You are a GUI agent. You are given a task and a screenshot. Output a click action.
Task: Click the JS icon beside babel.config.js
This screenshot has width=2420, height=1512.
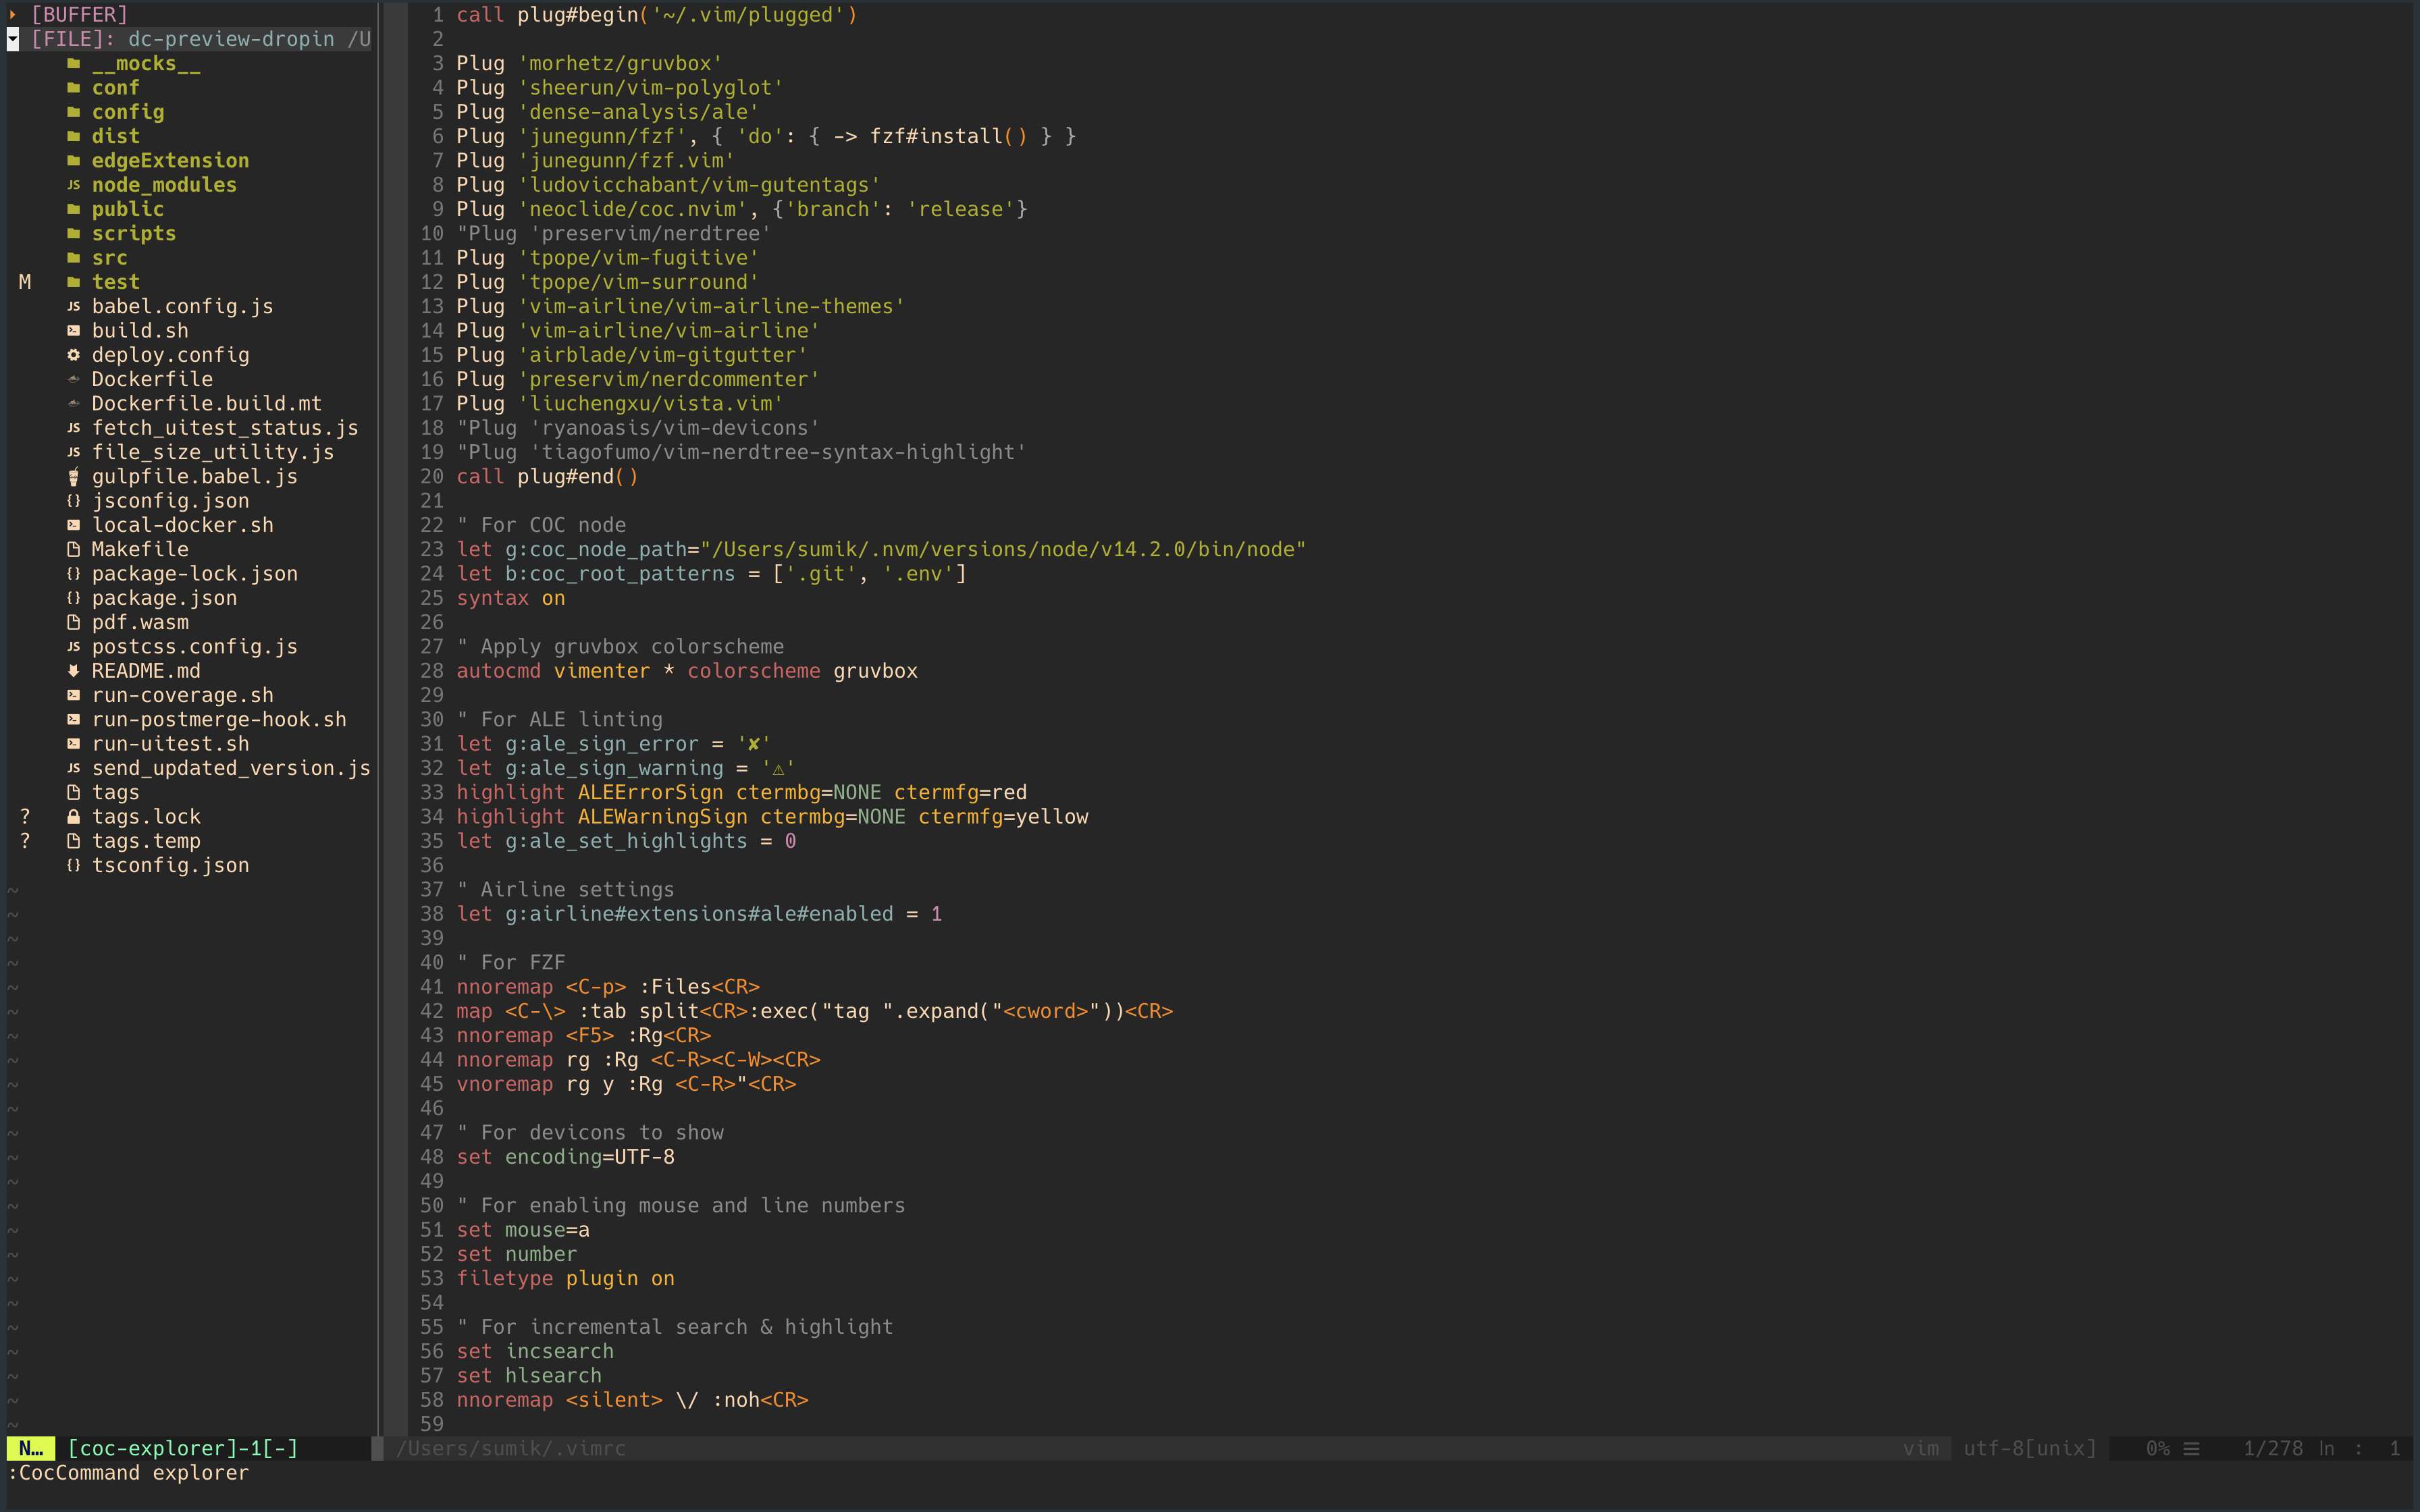[x=74, y=306]
